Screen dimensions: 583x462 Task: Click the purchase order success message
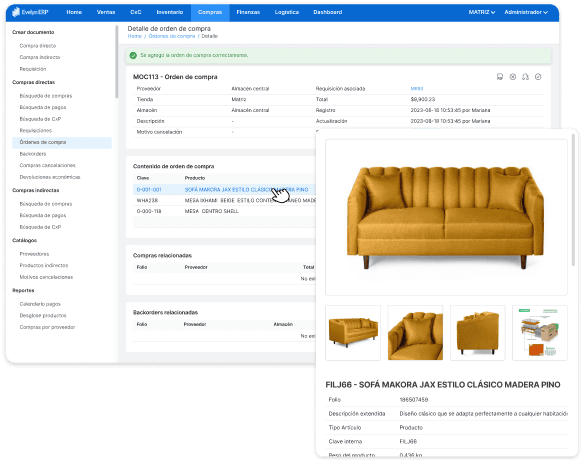tap(194, 55)
